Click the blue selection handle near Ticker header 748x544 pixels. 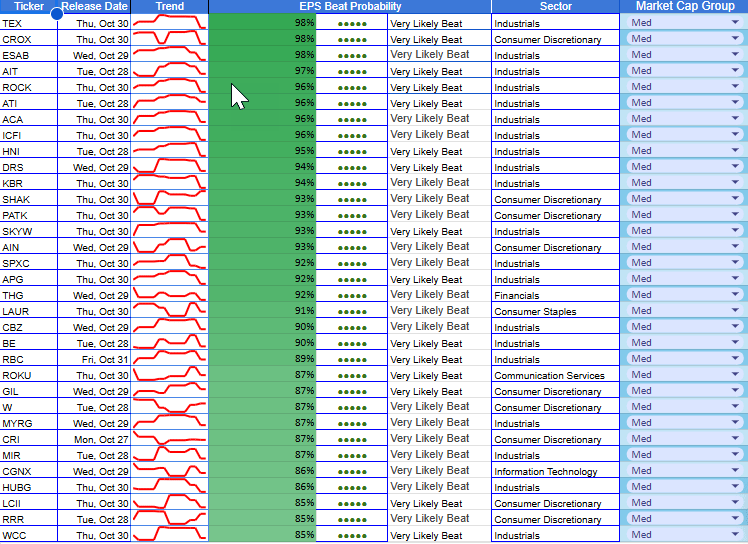pyautogui.click(x=57, y=14)
